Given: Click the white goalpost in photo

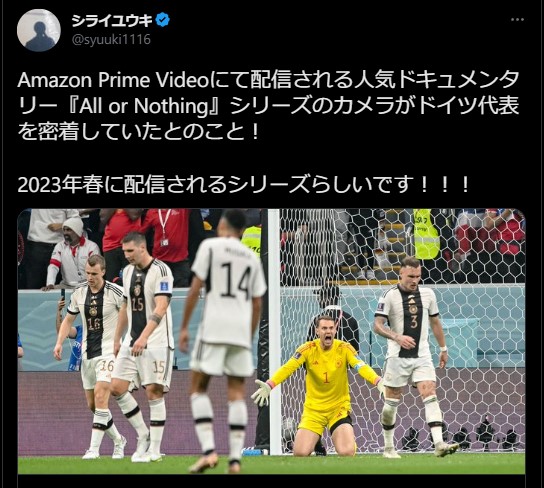Looking at the screenshot, I should coord(274,329).
